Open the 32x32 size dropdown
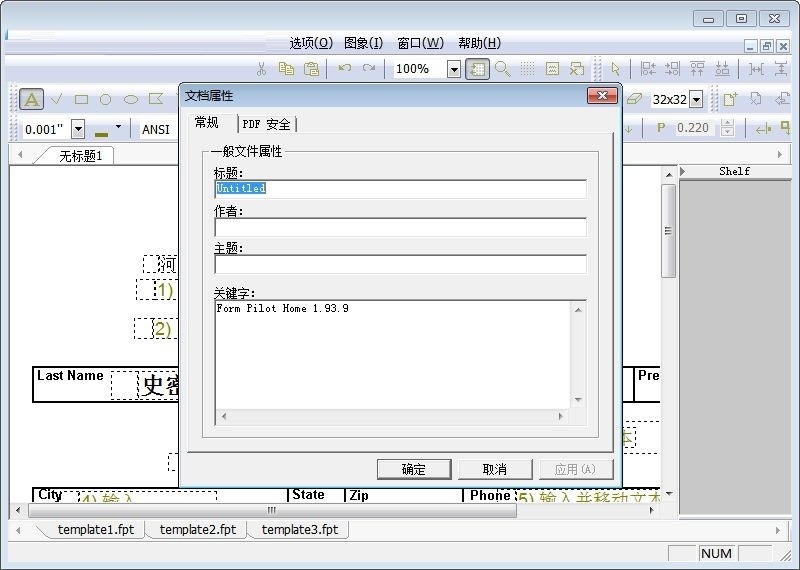 (696, 99)
